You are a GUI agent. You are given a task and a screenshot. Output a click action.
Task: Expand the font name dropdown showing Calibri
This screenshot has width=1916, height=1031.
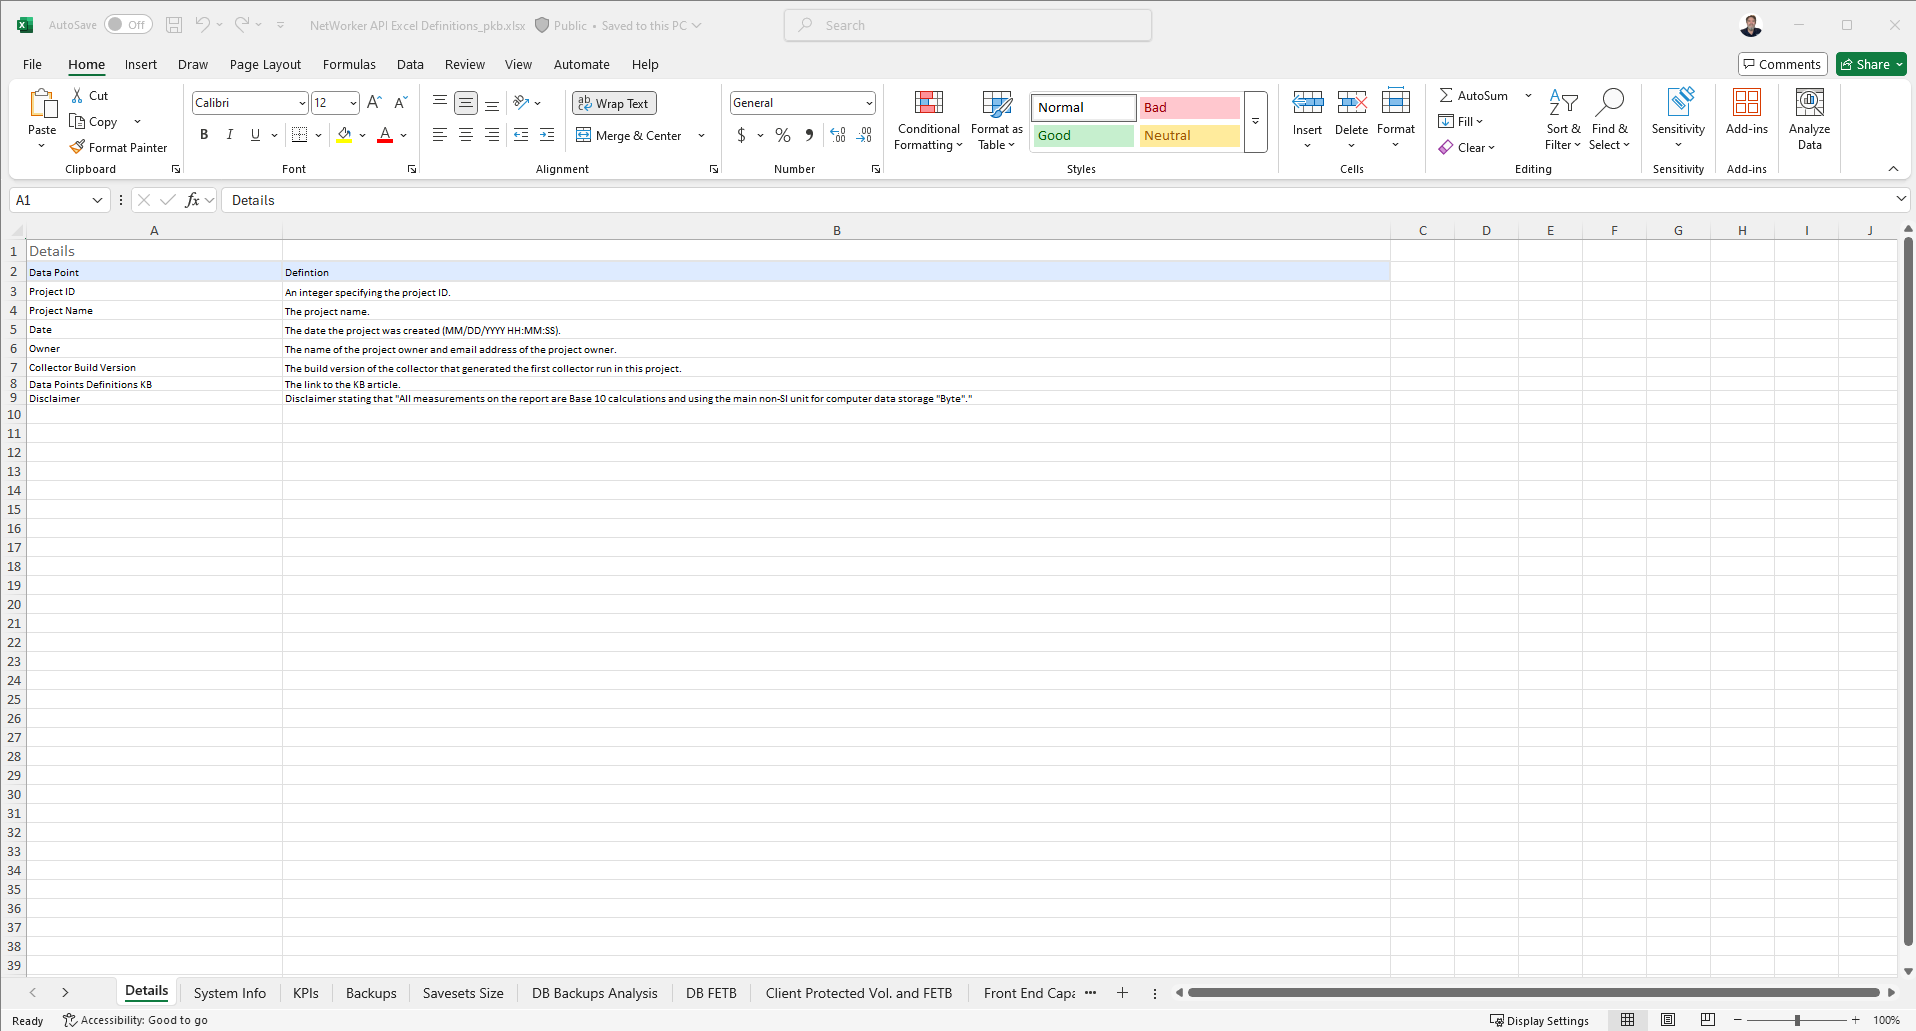(x=302, y=103)
